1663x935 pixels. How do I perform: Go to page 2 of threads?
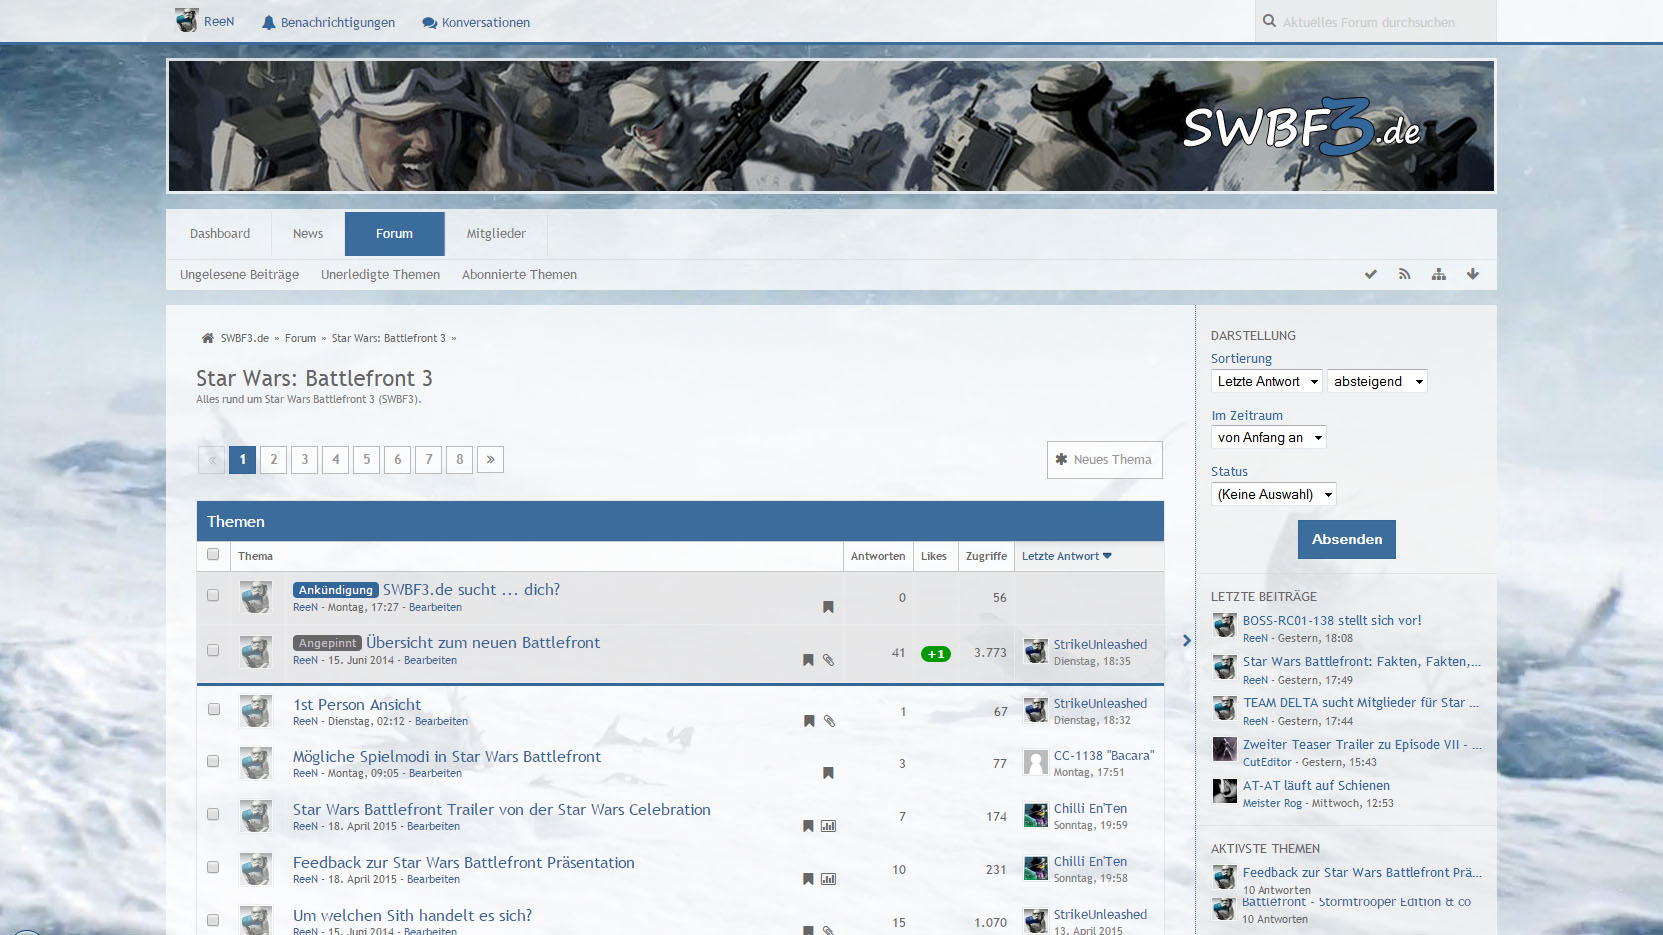point(273,459)
